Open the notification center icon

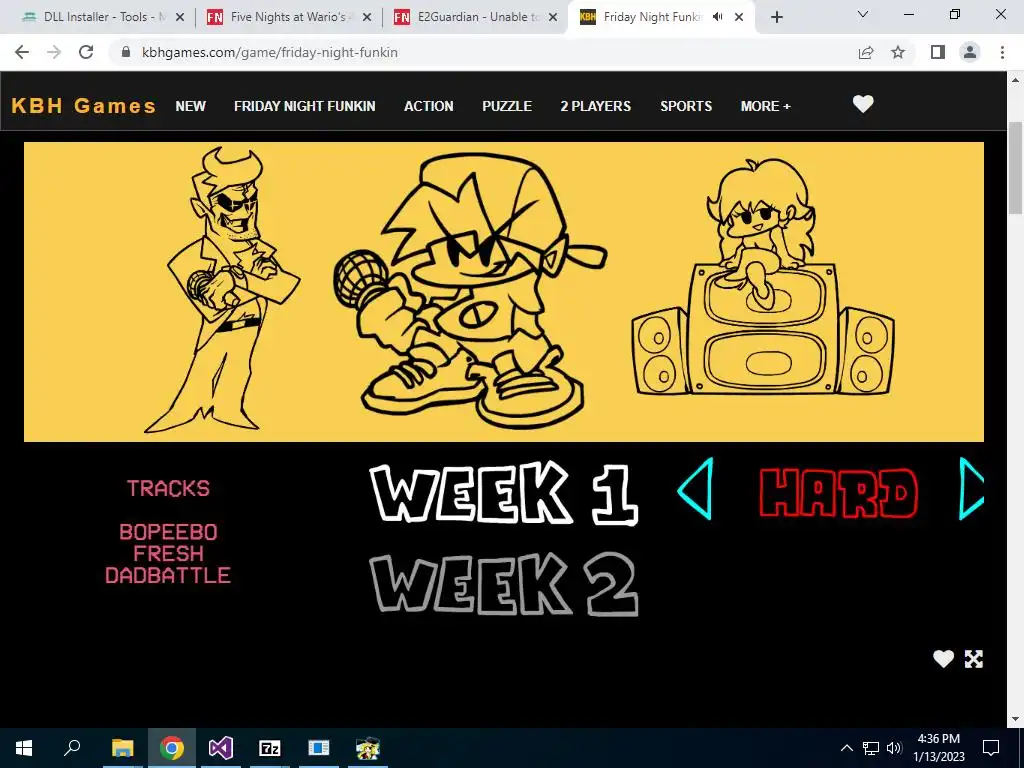991,748
